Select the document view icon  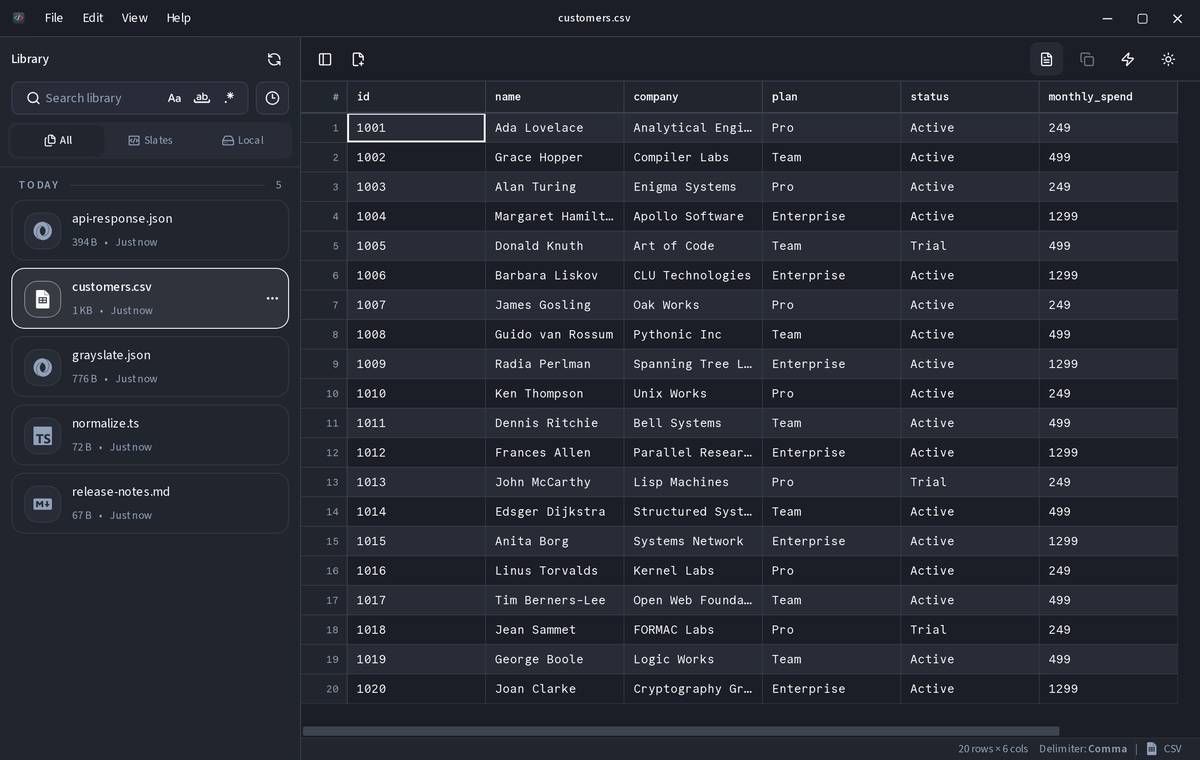1046,60
